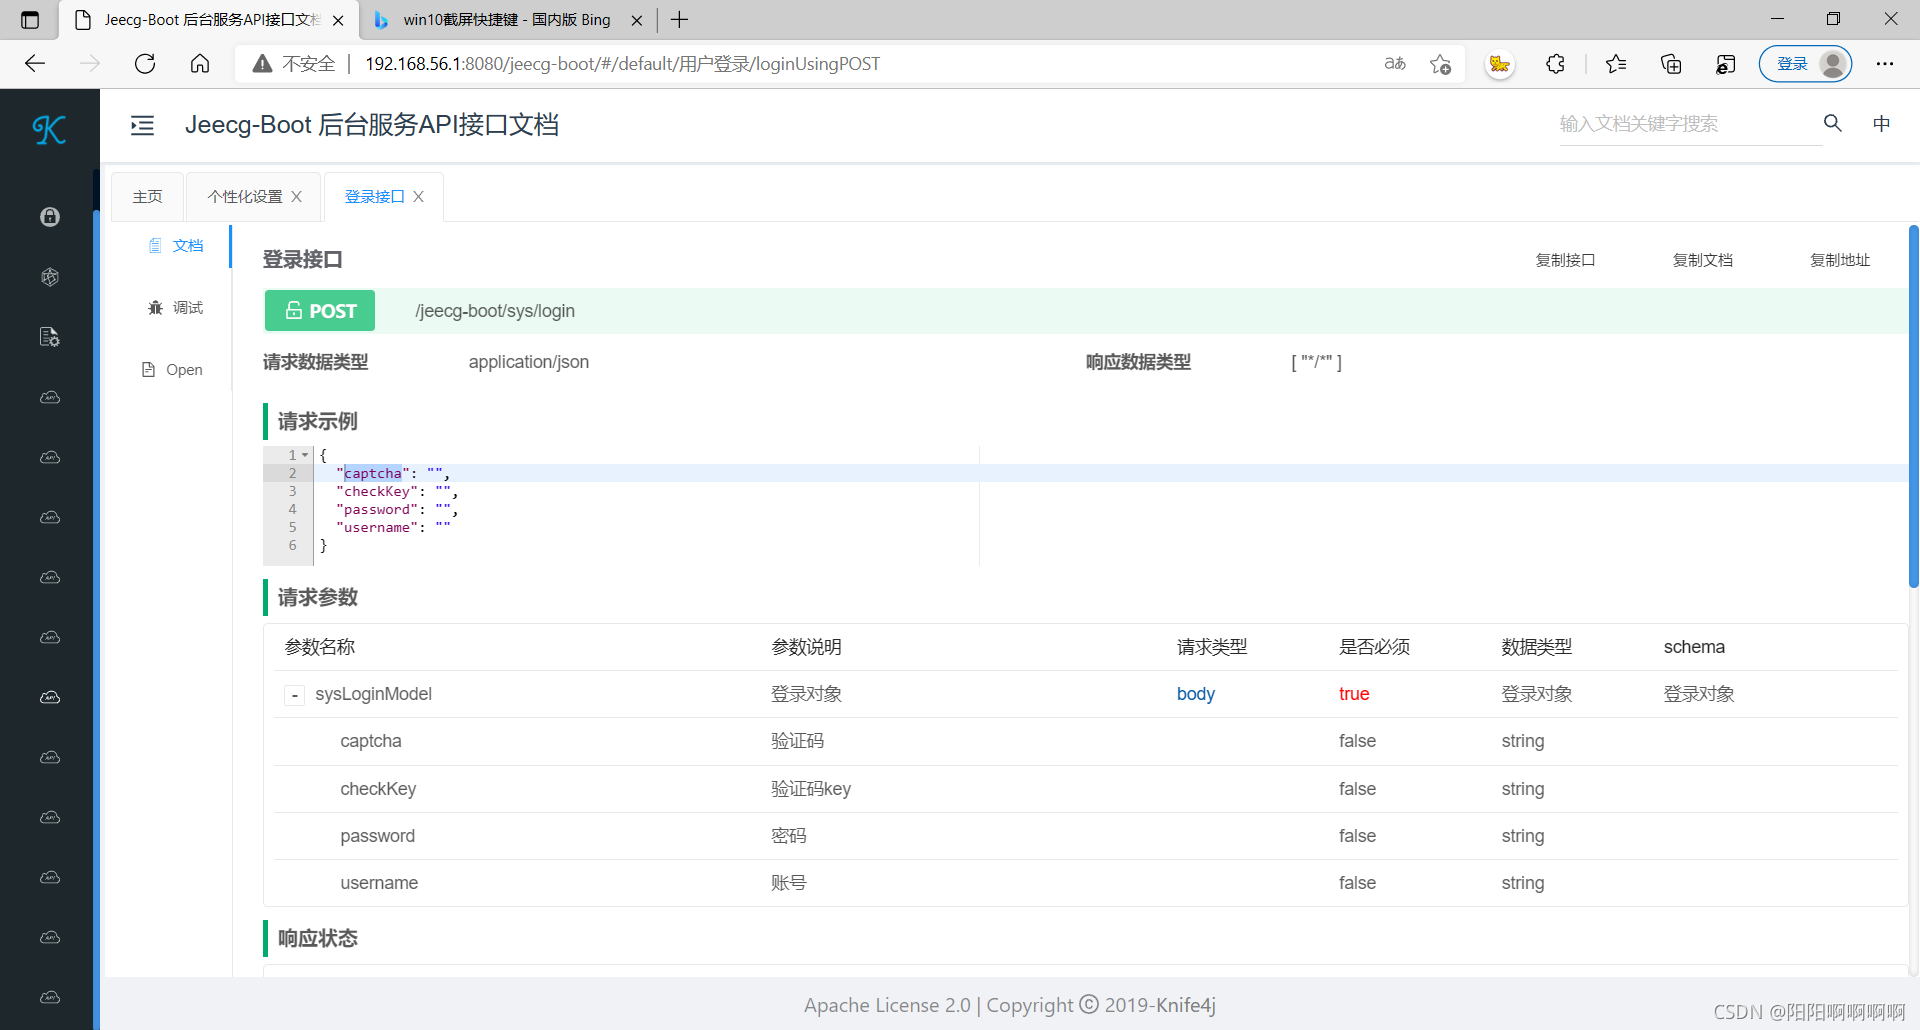The height and width of the screenshot is (1030, 1920).
Task: Click the captcha parameter name cell
Action: click(371, 741)
